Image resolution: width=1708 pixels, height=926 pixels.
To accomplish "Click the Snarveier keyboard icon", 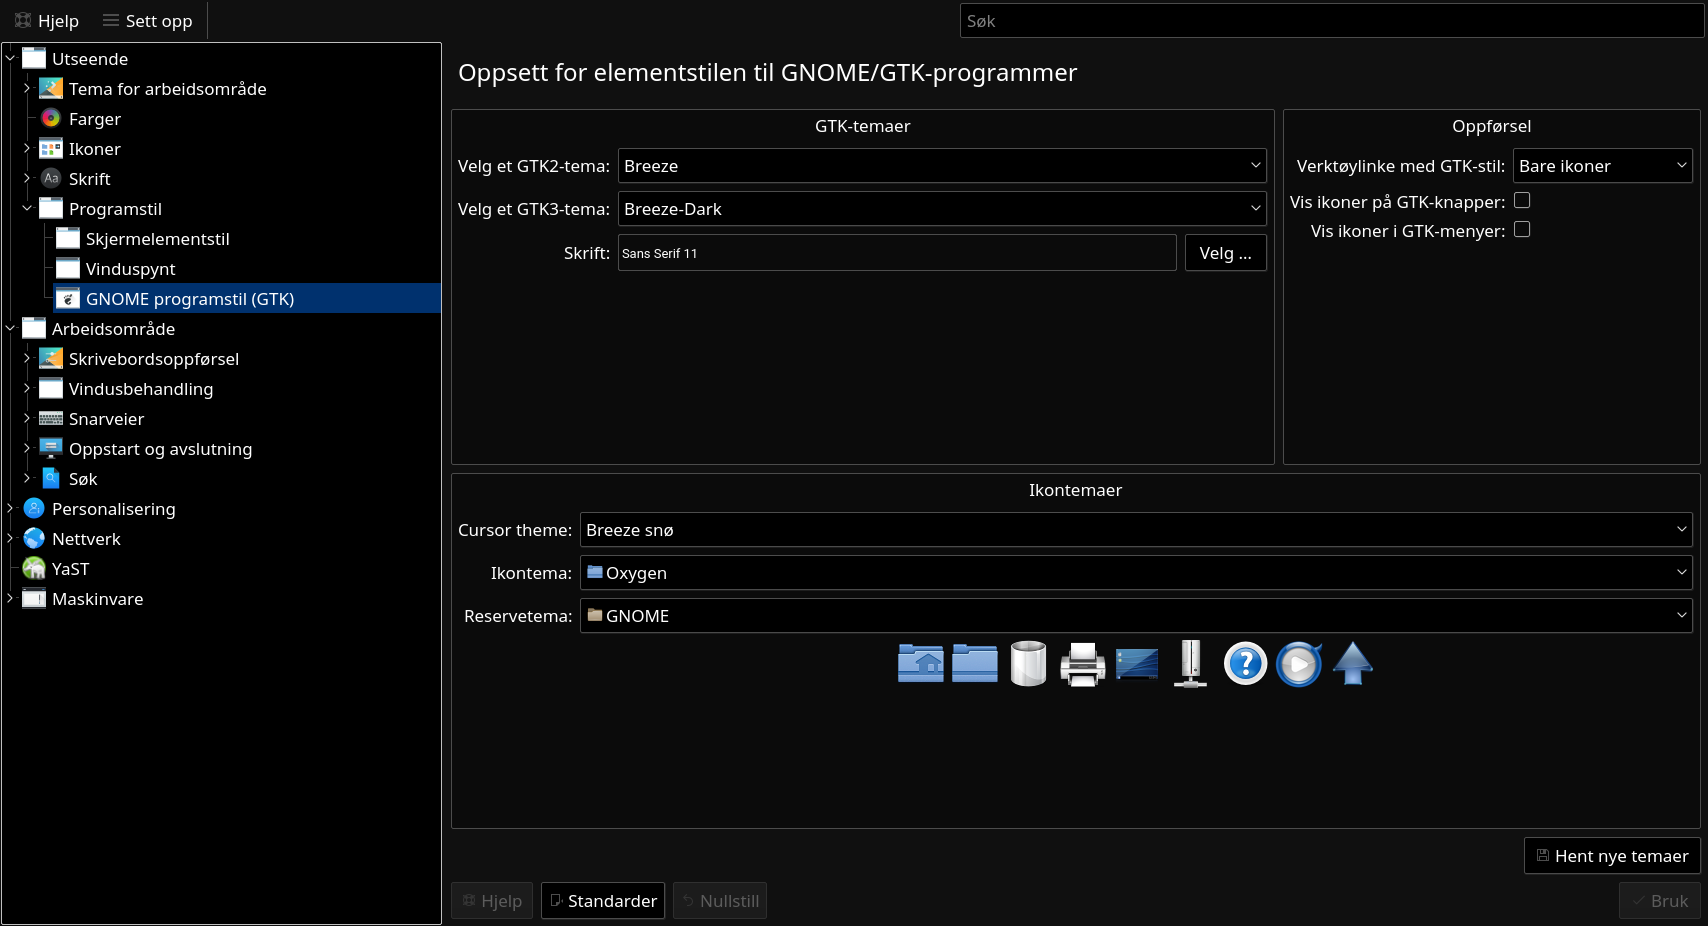I will coord(51,419).
